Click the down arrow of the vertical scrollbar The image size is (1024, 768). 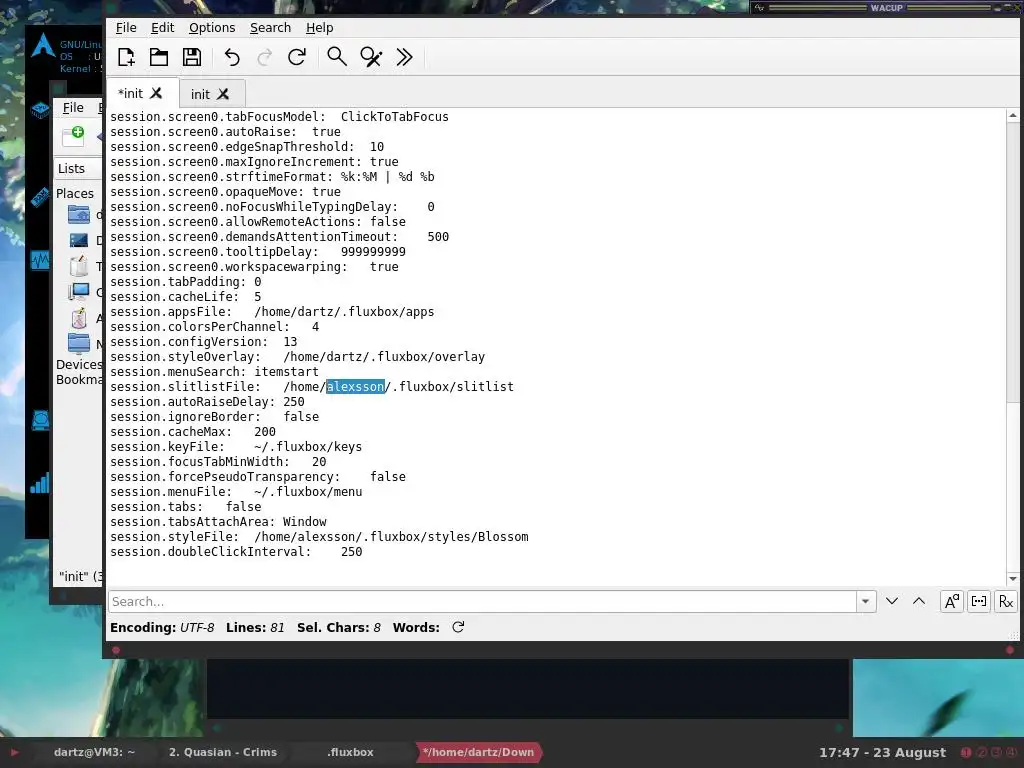point(1012,579)
